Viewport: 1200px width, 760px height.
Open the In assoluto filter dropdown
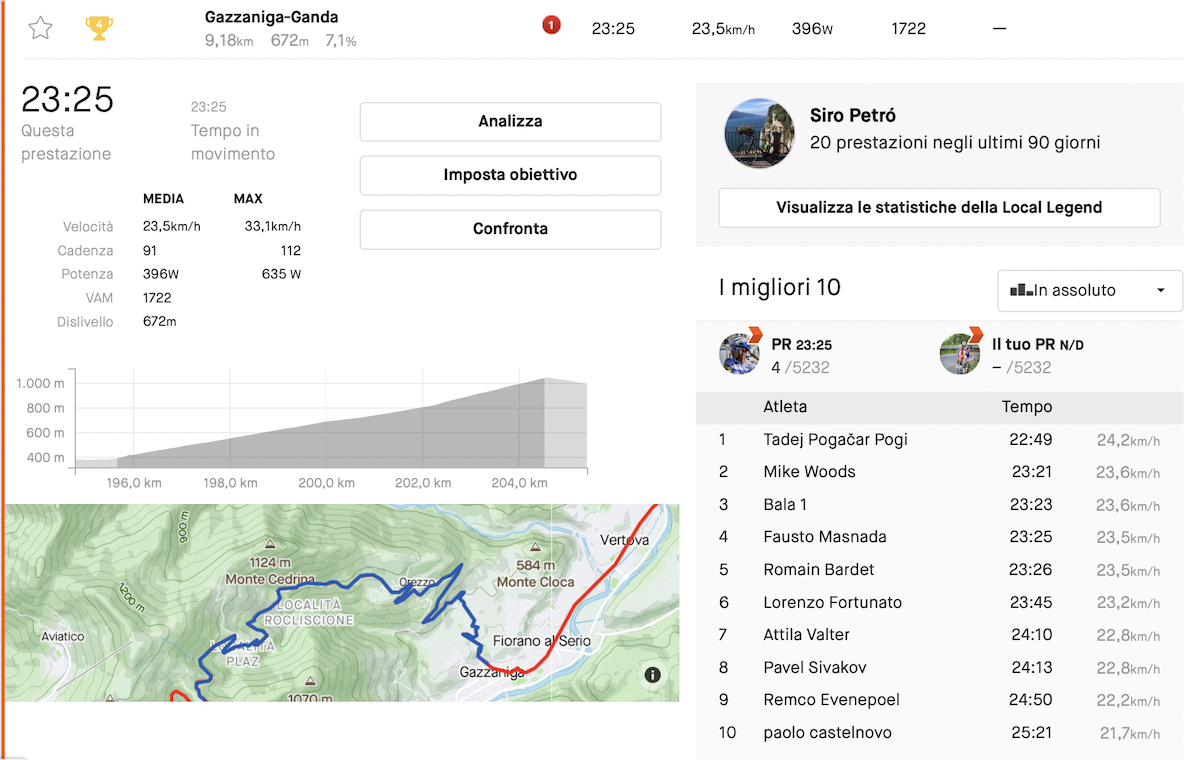tap(1090, 291)
